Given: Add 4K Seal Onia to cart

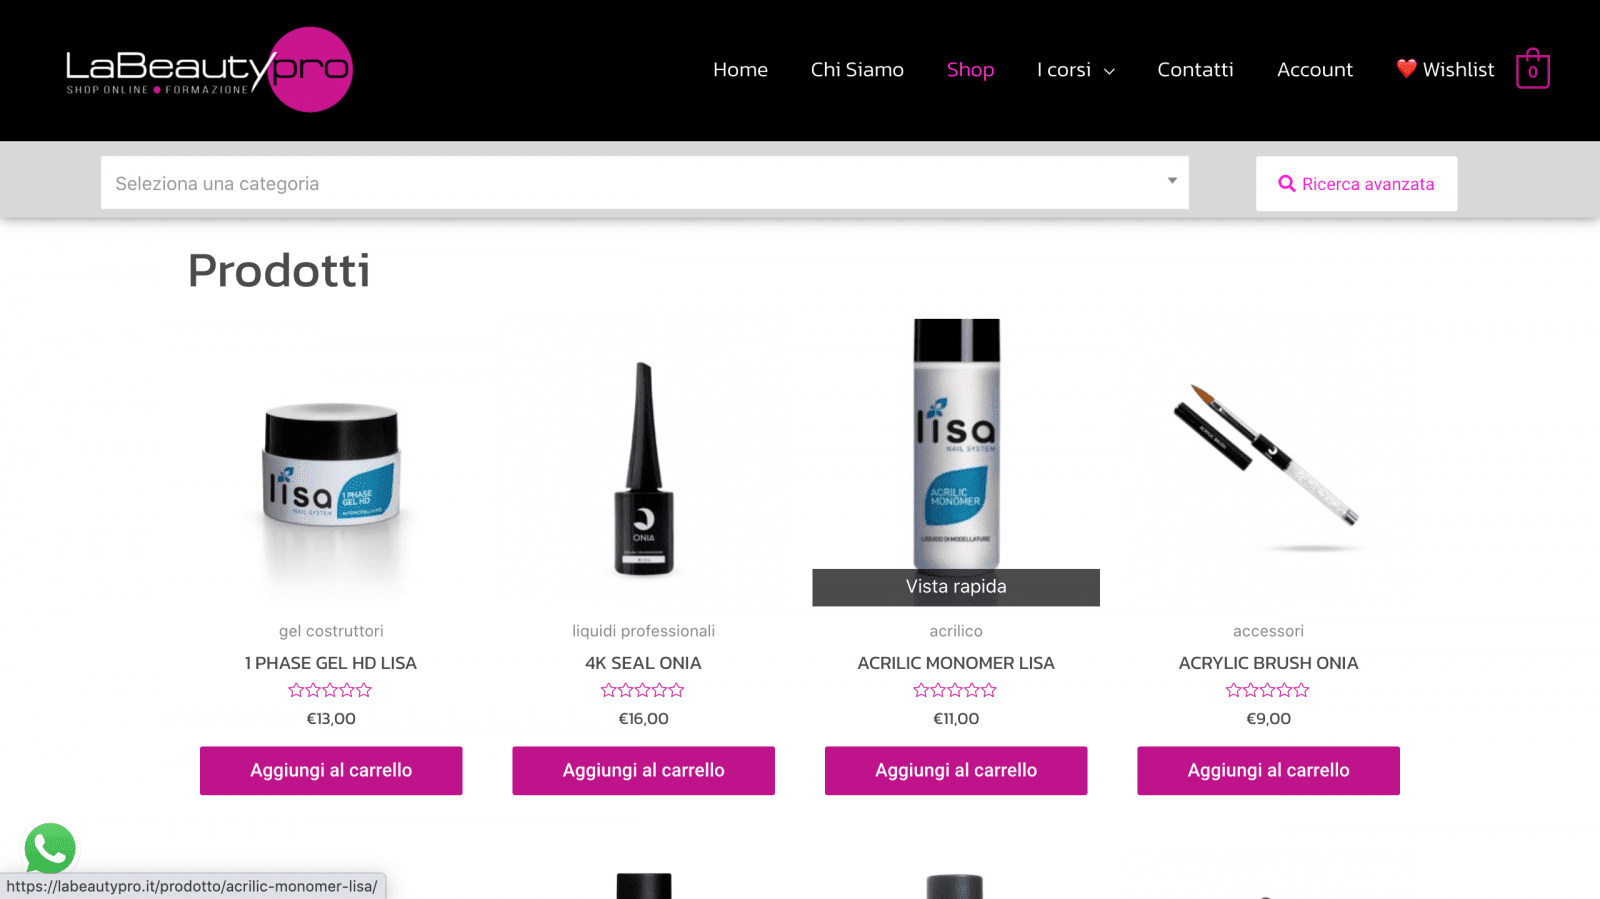Looking at the screenshot, I should pyautogui.click(x=643, y=770).
